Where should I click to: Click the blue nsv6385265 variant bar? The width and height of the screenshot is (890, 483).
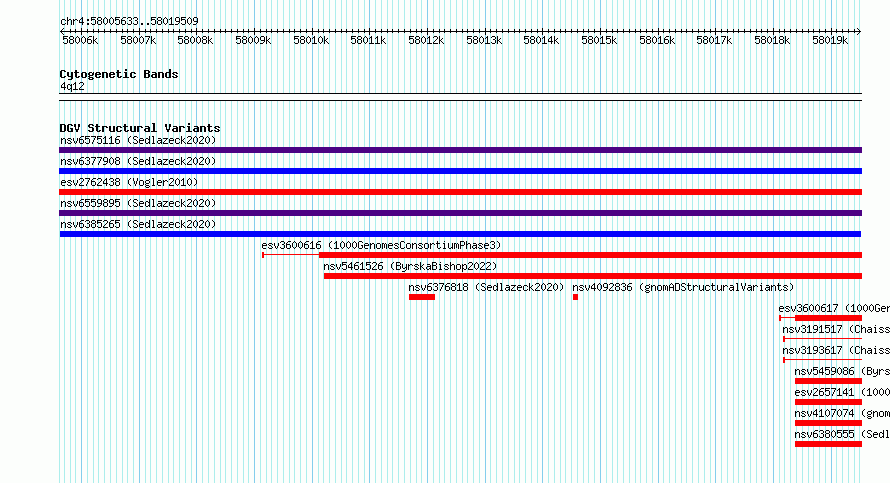coord(460,234)
